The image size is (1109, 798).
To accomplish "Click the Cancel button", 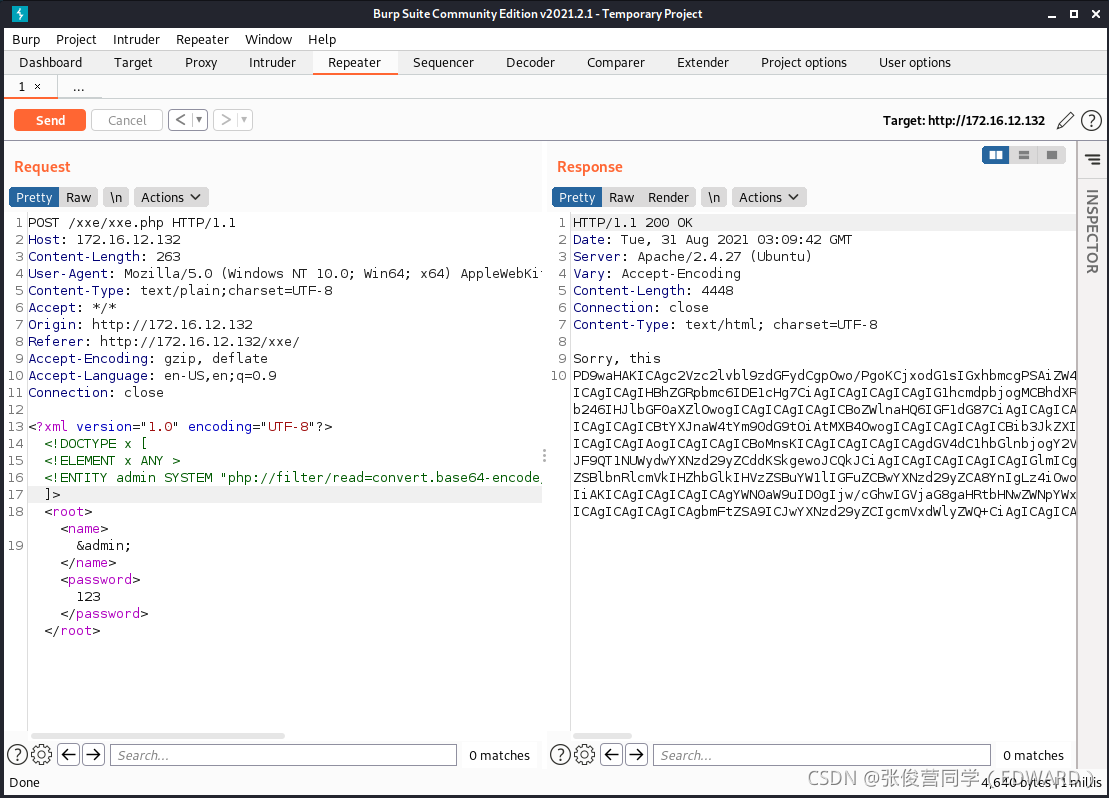I will [x=127, y=120].
